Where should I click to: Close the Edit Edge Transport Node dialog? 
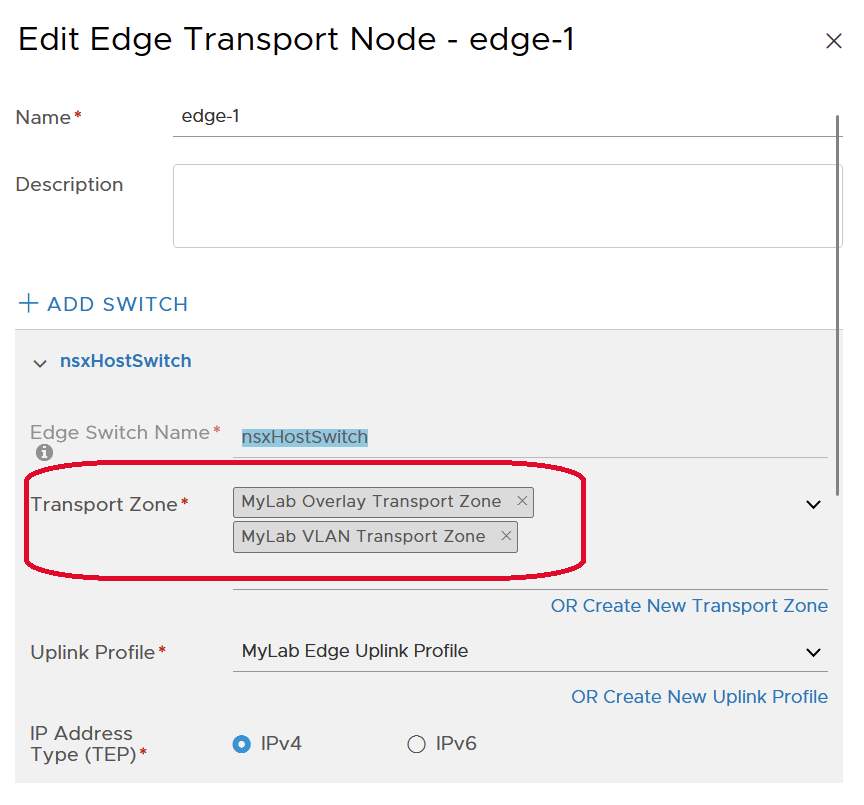[x=833, y=41]
